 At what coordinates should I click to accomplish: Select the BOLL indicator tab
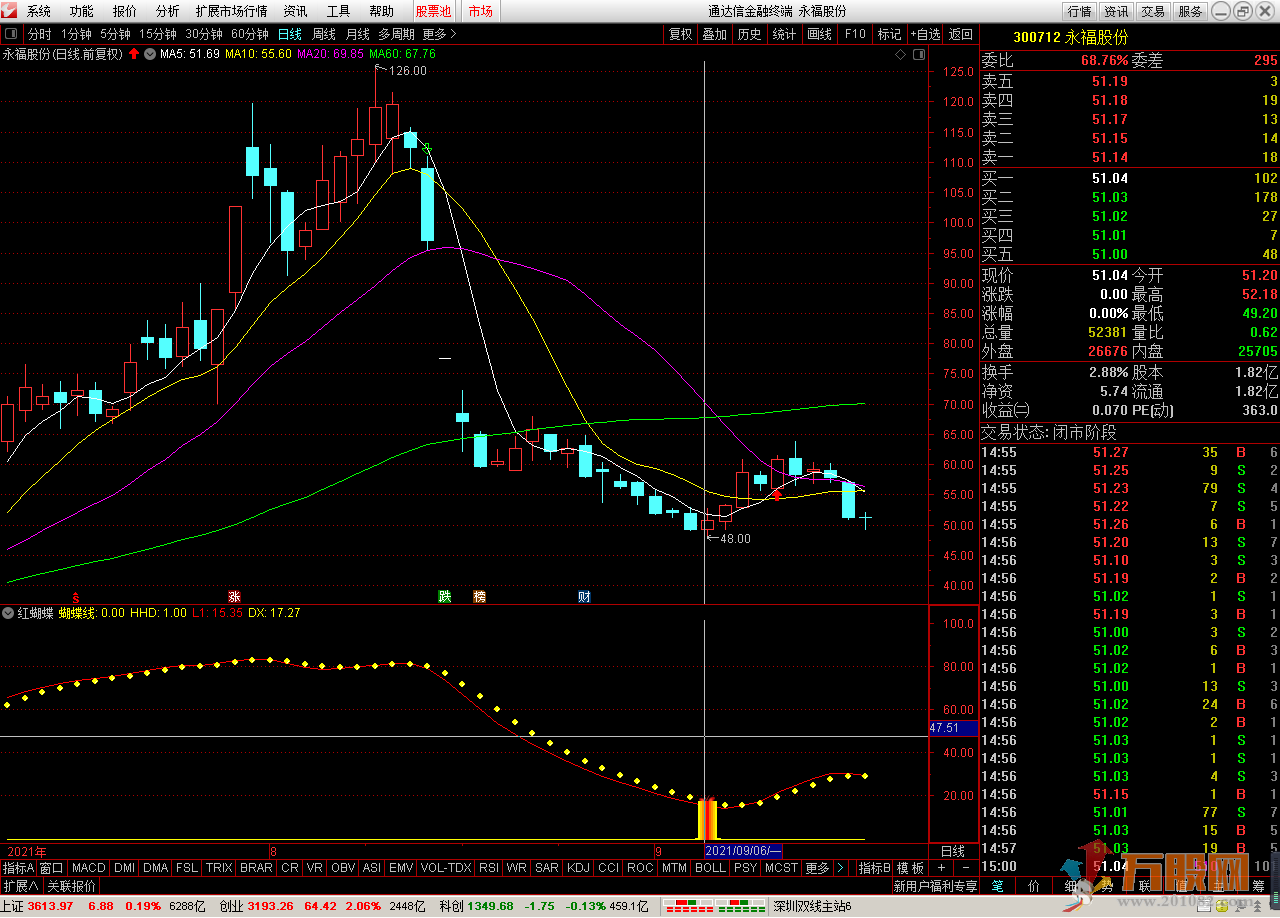[x=710, y=868]
